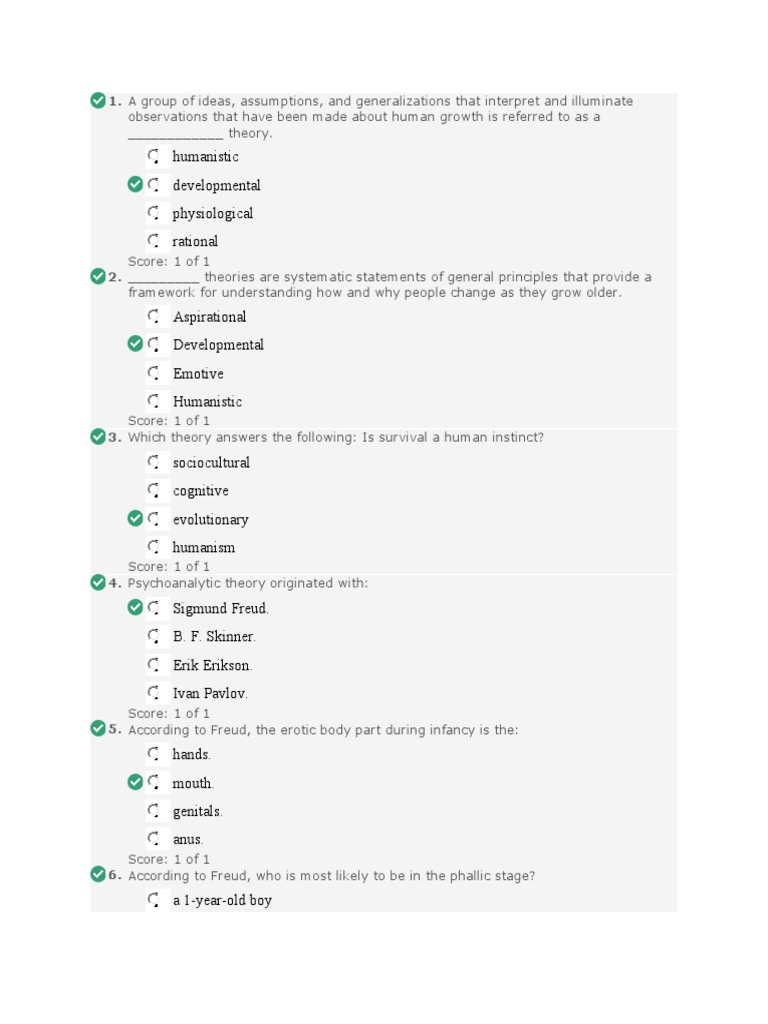The image size is (768, 1024).
Task: Click the correct-answer checkmark next to 'evolutionary'
Action: coord(135,519)
